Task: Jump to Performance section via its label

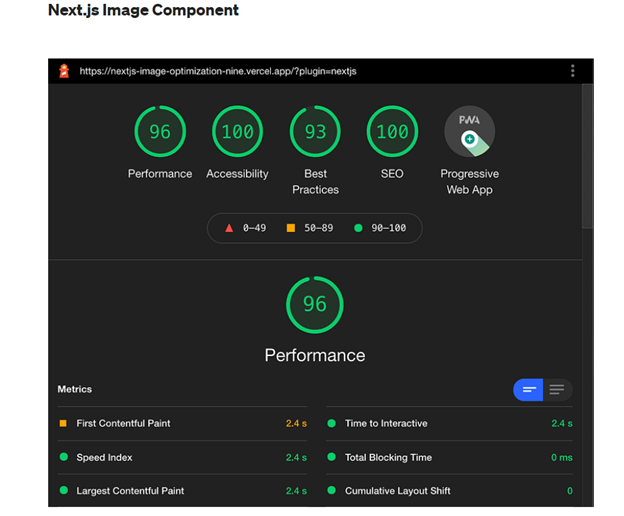Action: click(160, 174)
